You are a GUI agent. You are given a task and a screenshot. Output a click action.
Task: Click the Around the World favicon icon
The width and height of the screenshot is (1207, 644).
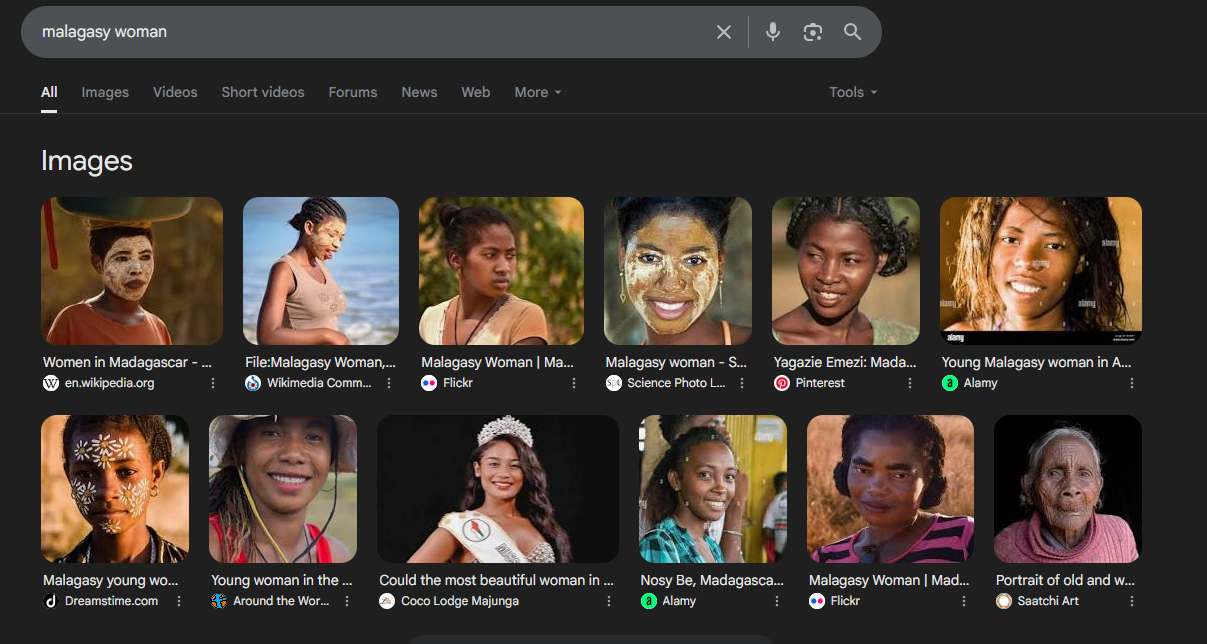[219, 601]
